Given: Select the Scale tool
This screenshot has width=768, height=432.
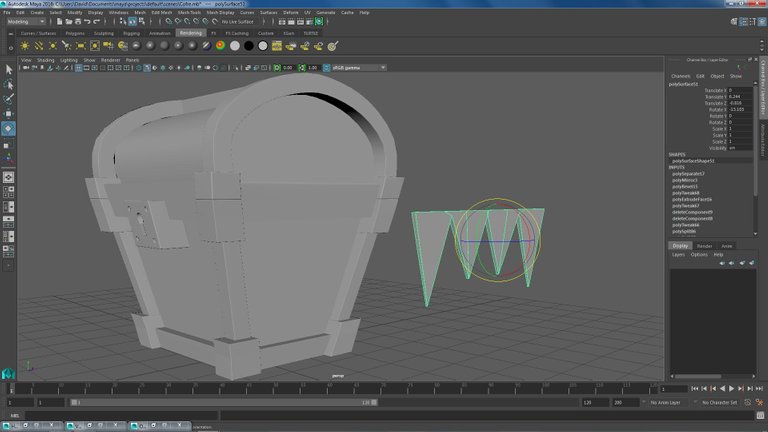Looking at the screenshot, I should (8, 144).
